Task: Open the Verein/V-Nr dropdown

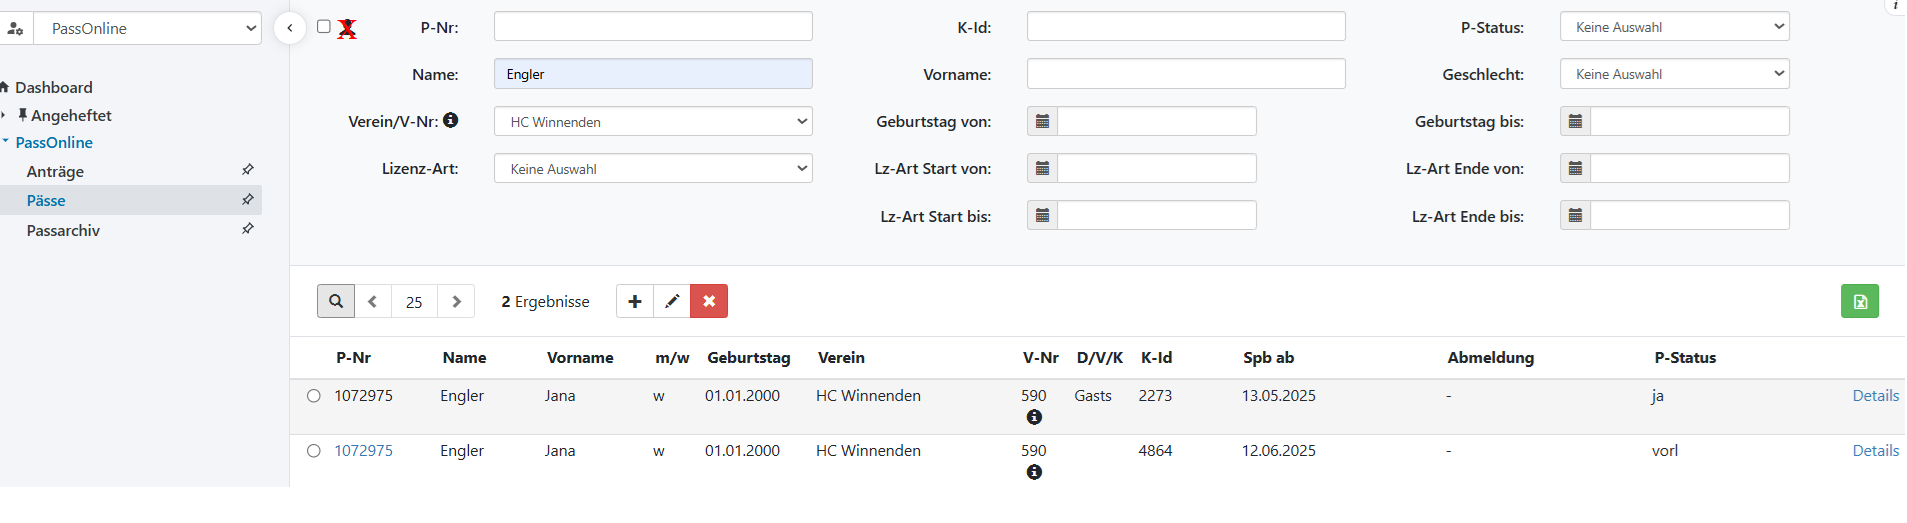Action: coord(653,122)
